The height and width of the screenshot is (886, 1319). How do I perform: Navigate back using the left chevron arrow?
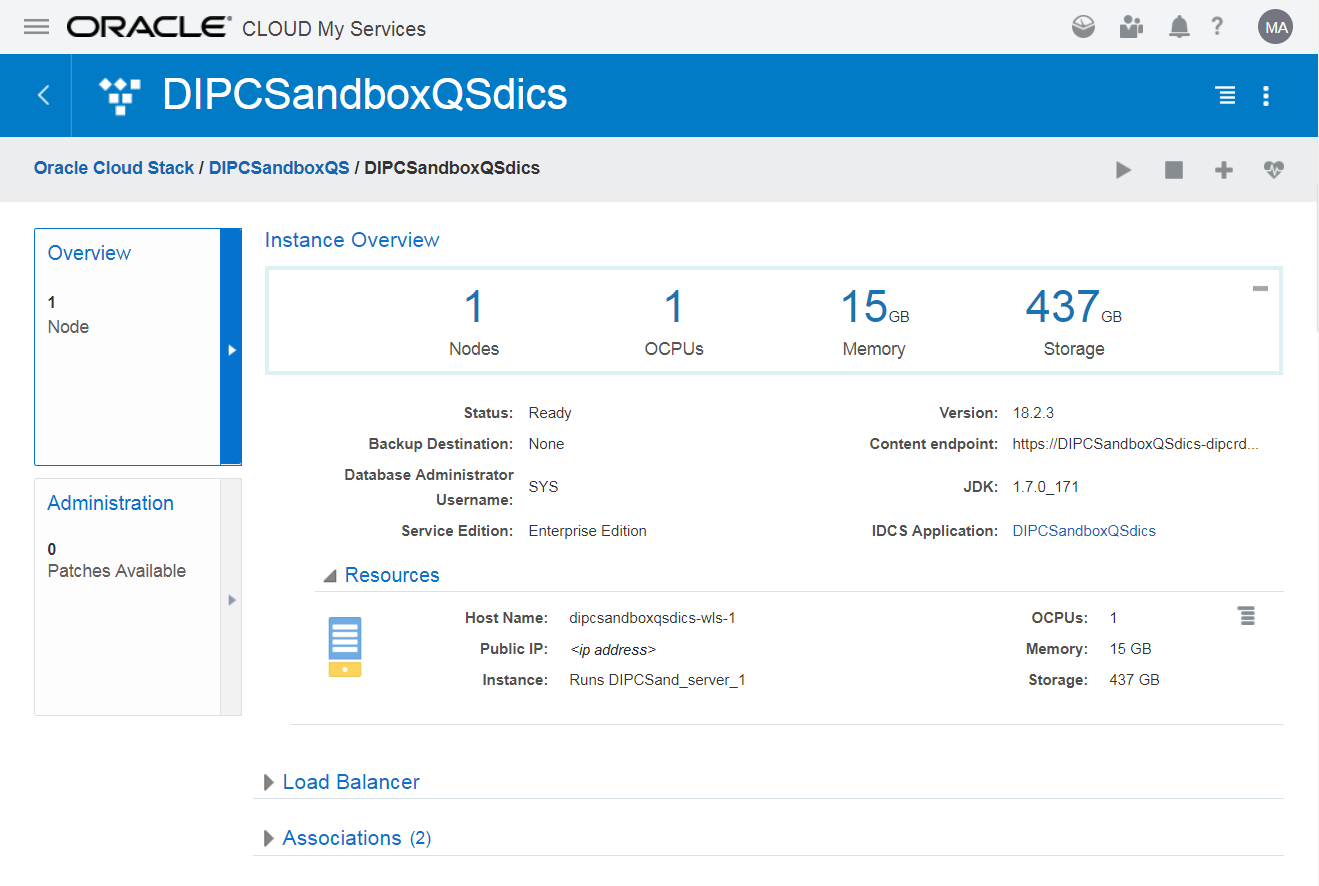[x=42, y=95]
